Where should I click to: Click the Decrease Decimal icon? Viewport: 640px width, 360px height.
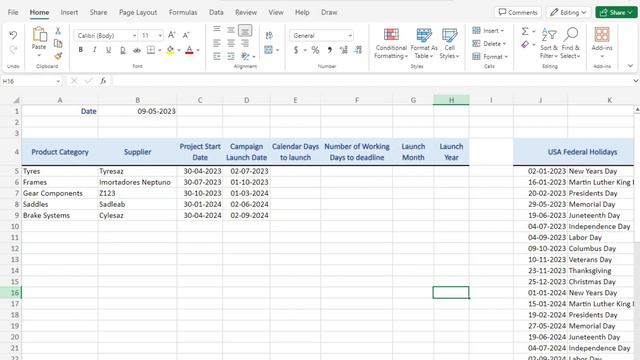(x=358, y=50)
